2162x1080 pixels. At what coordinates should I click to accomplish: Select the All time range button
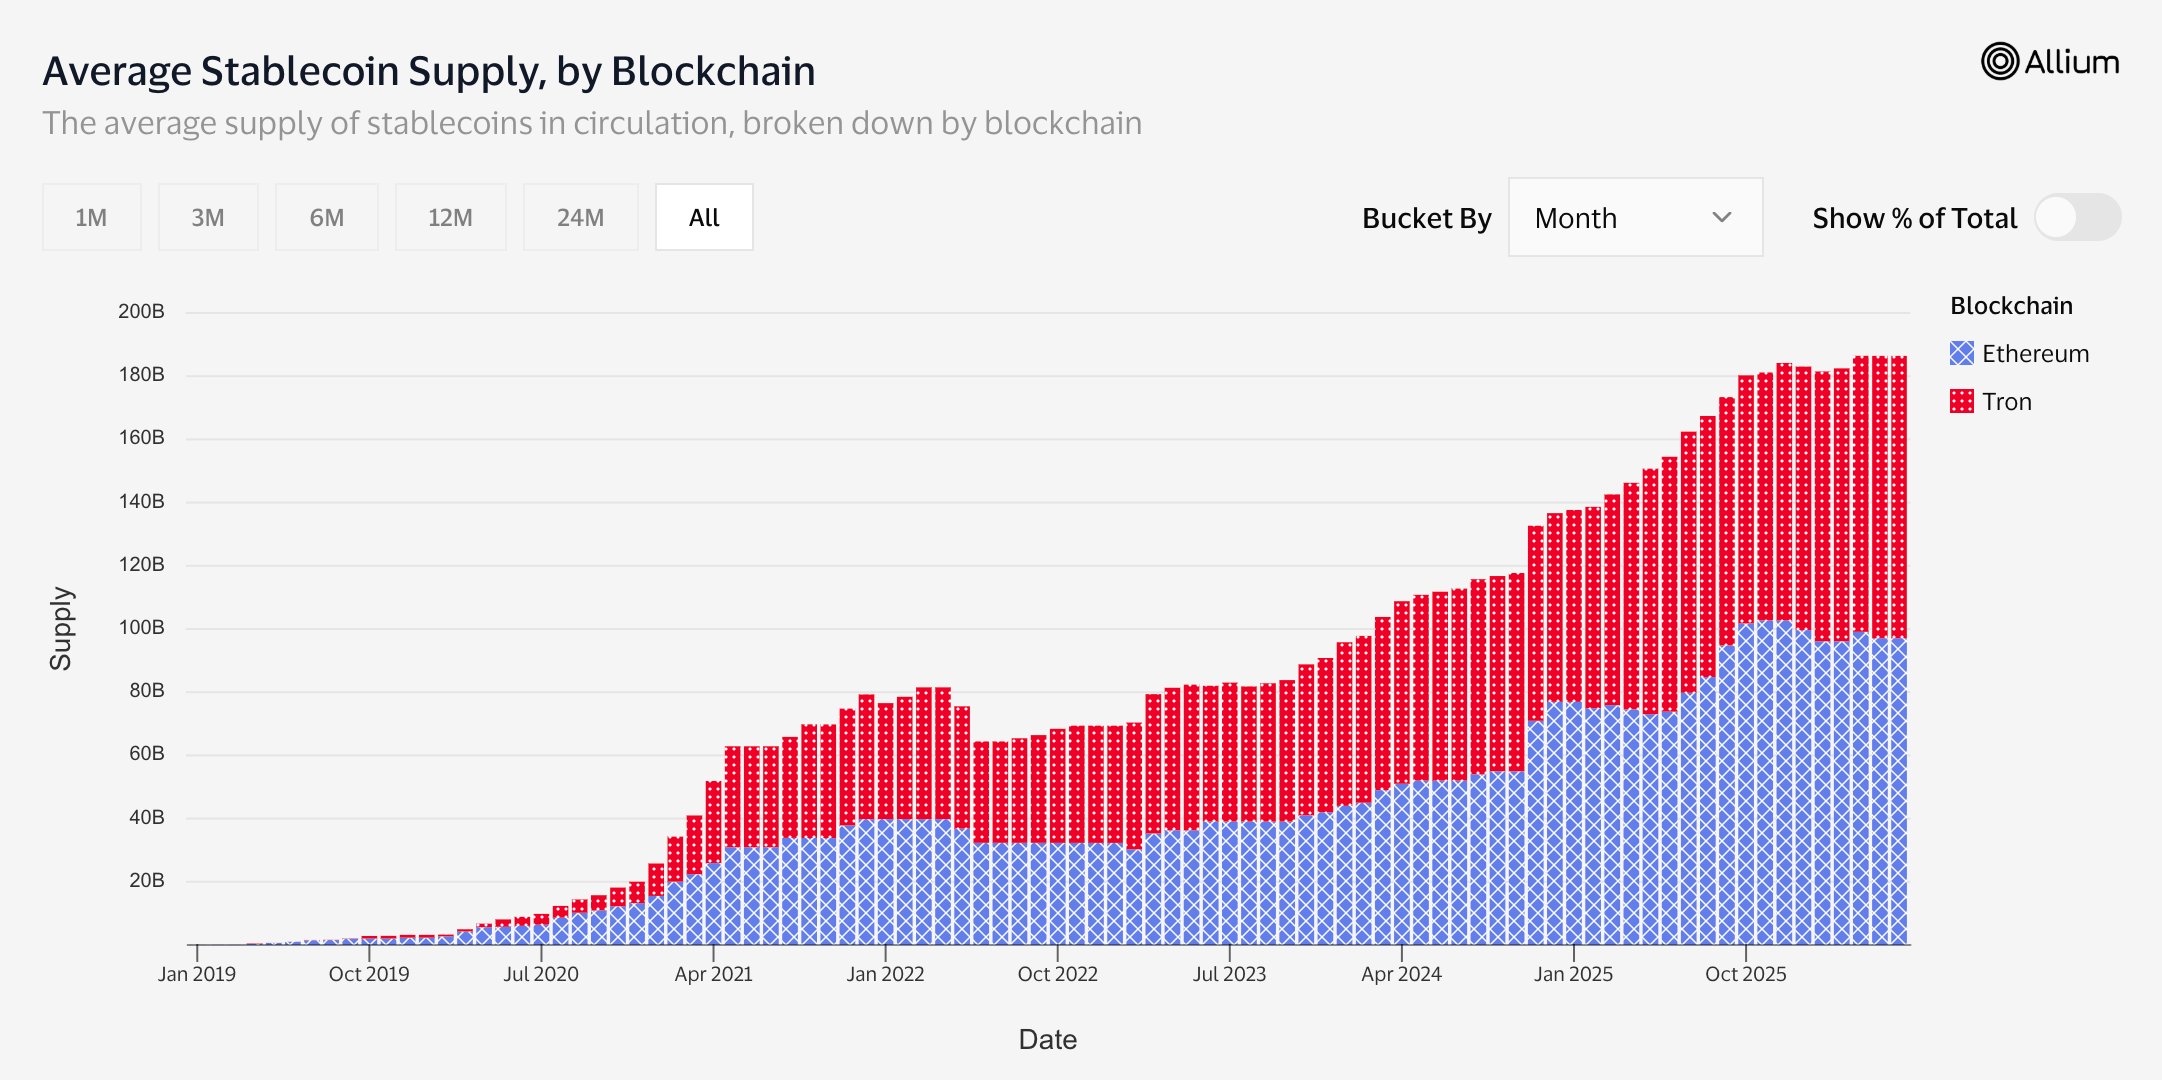click(704, 217)
